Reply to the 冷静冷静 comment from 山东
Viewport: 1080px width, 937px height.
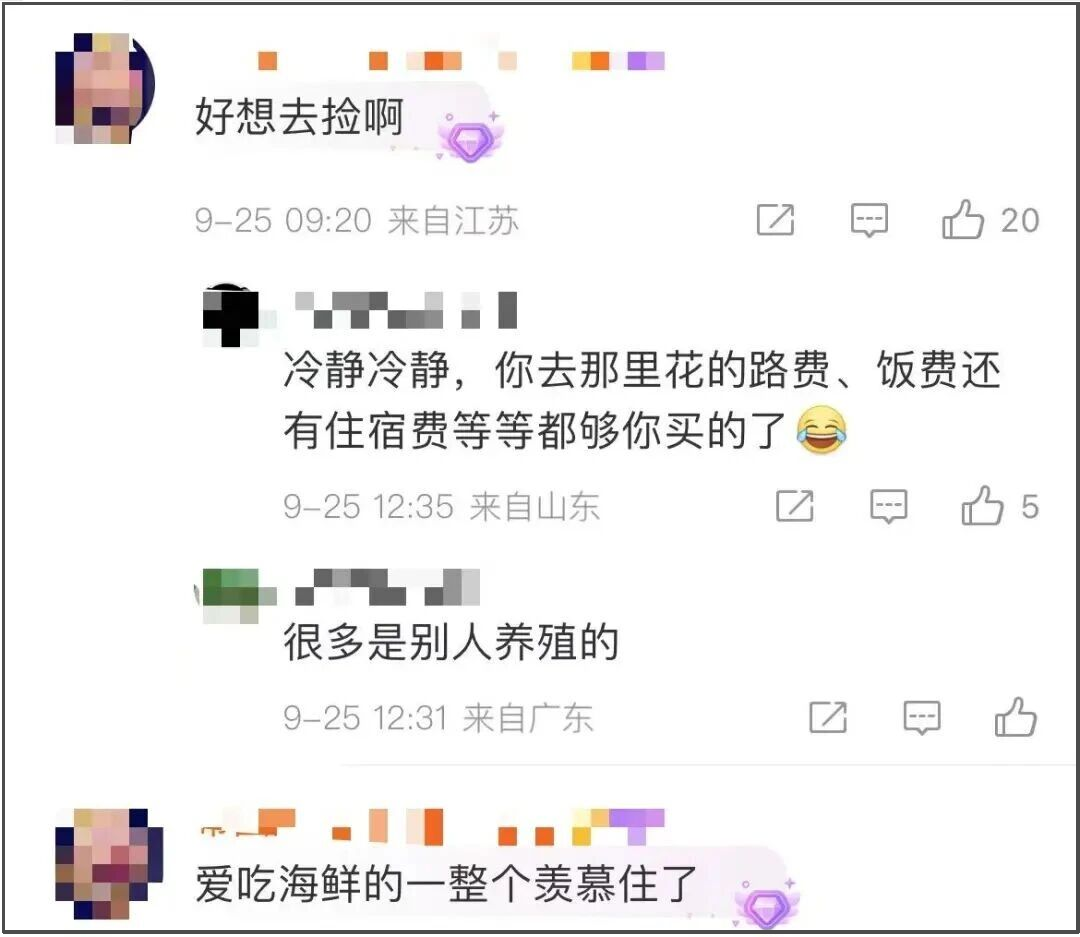point(889,506)
